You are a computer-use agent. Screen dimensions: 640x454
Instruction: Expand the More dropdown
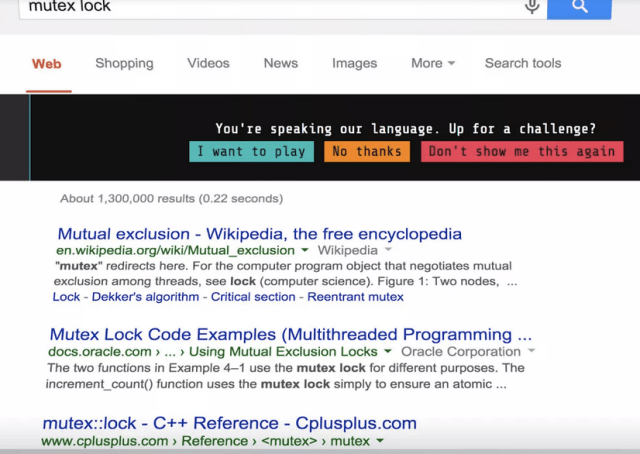433,63
